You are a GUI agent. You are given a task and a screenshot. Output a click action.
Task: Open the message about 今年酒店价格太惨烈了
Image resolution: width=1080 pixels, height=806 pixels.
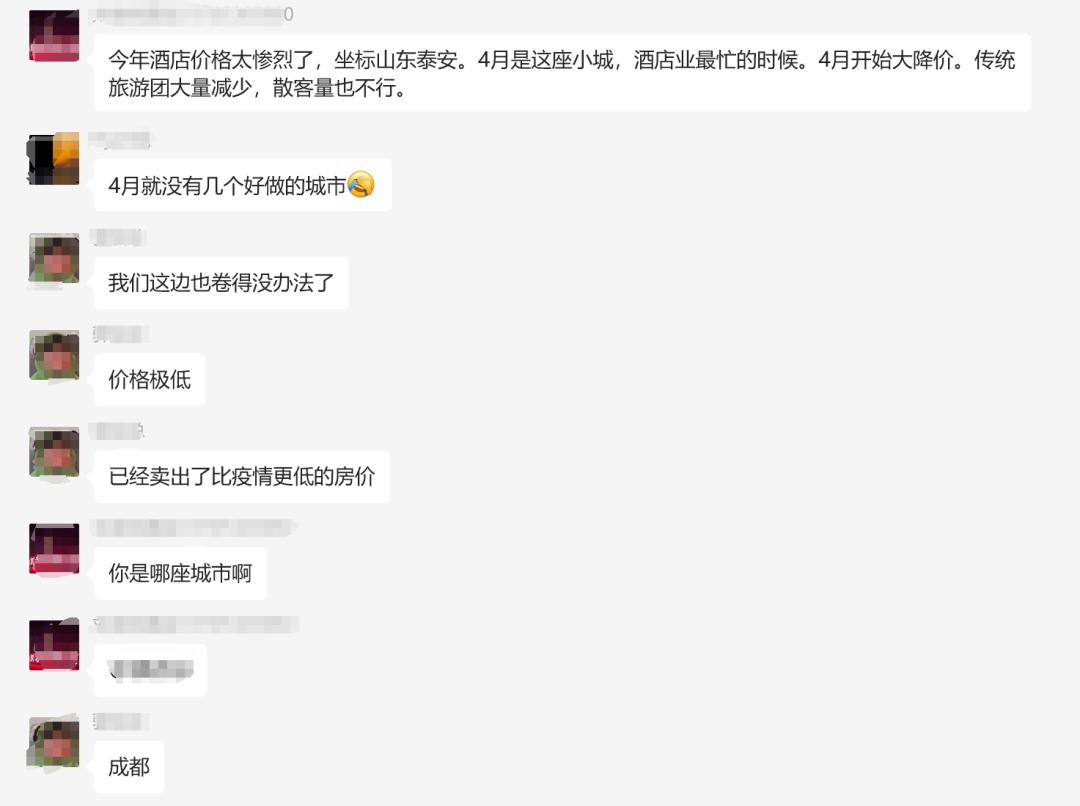click(x=562, y=72)
